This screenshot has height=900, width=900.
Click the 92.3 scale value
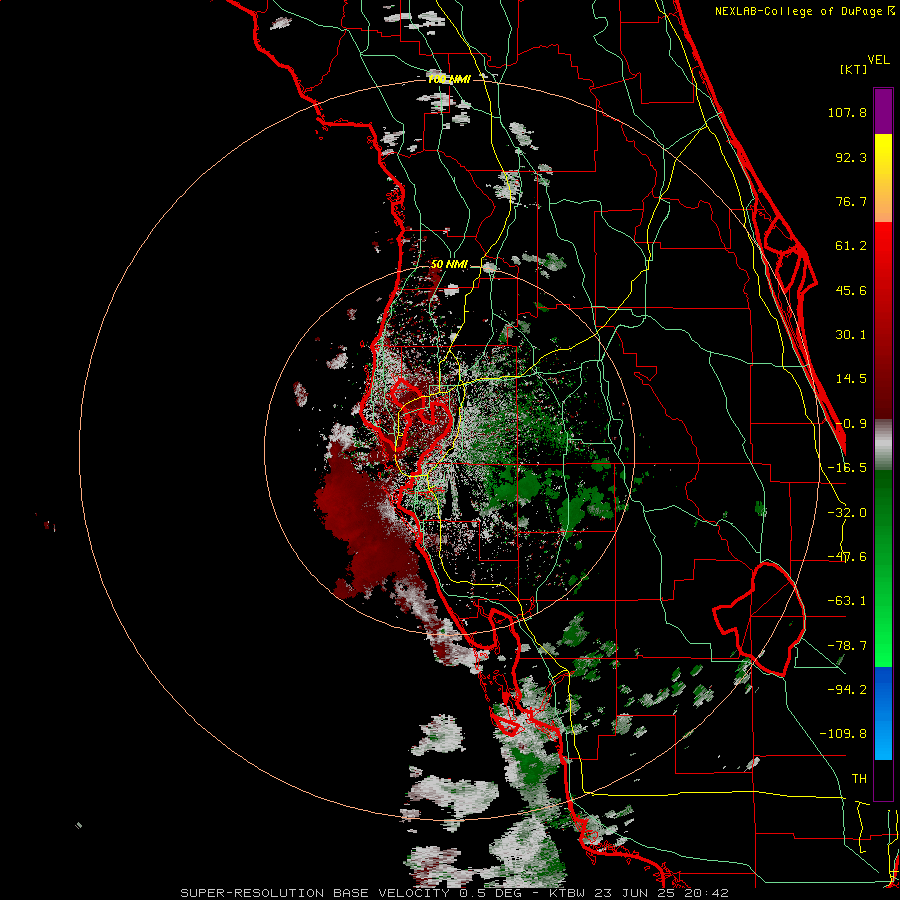[x=851, y=157]
